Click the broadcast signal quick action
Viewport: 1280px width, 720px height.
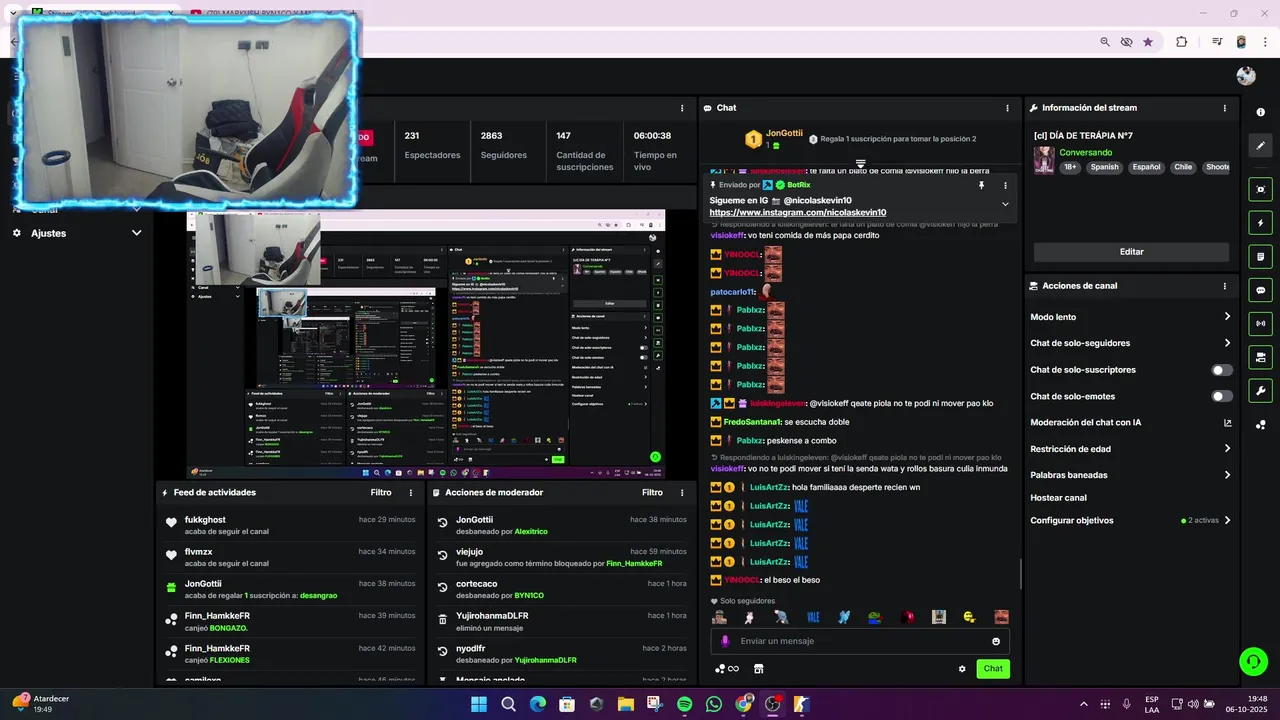1260,323
